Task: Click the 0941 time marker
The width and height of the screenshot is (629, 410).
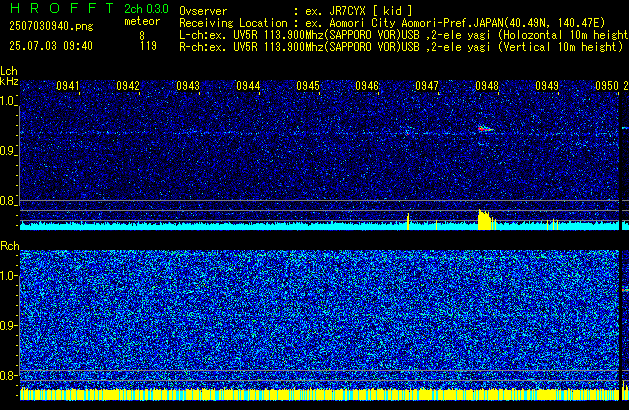Action: (x=67, y=86)
